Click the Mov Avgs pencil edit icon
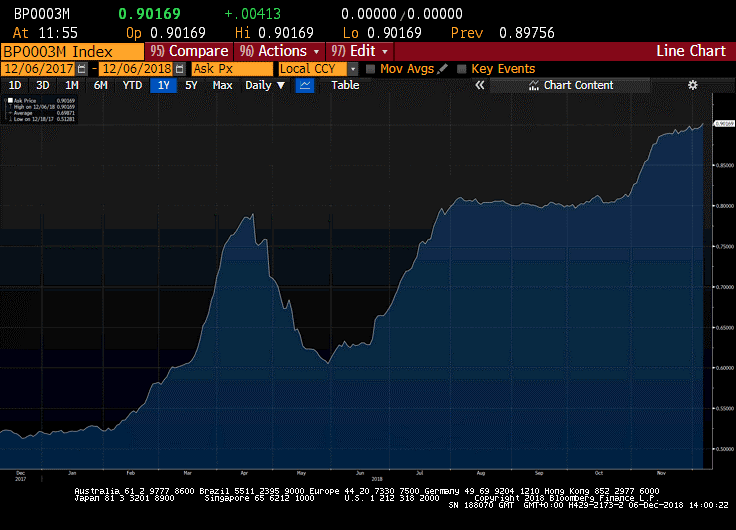Screen dimensions: 736x530 point(442,69)
